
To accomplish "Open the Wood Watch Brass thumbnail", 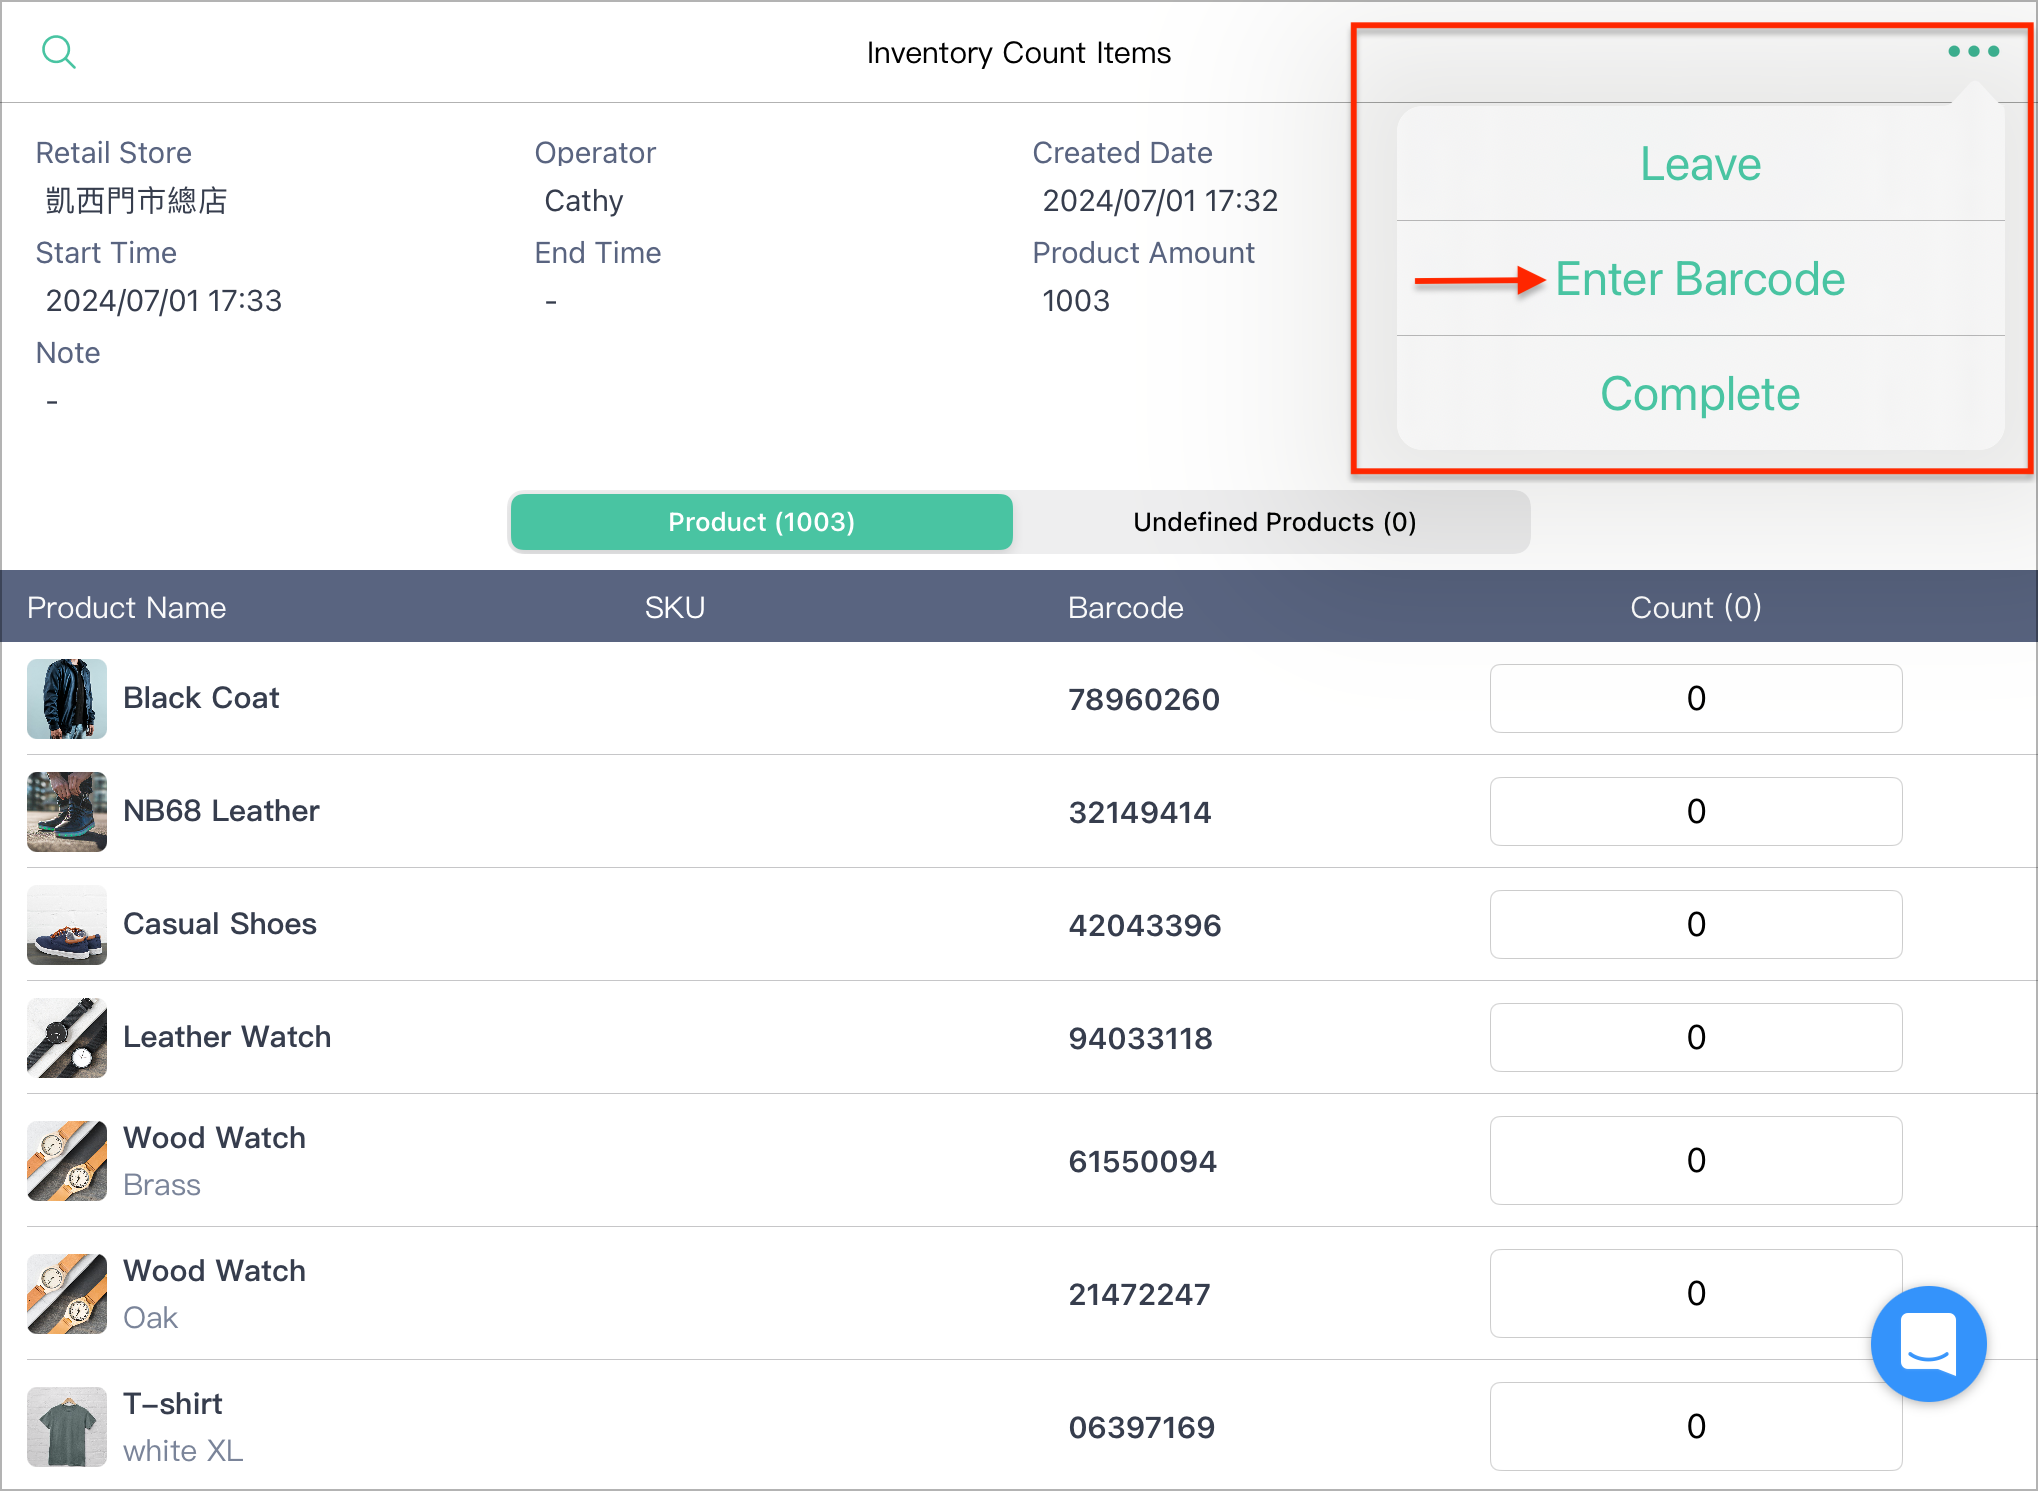I will pyautogui.click(x=67, y=1160).
